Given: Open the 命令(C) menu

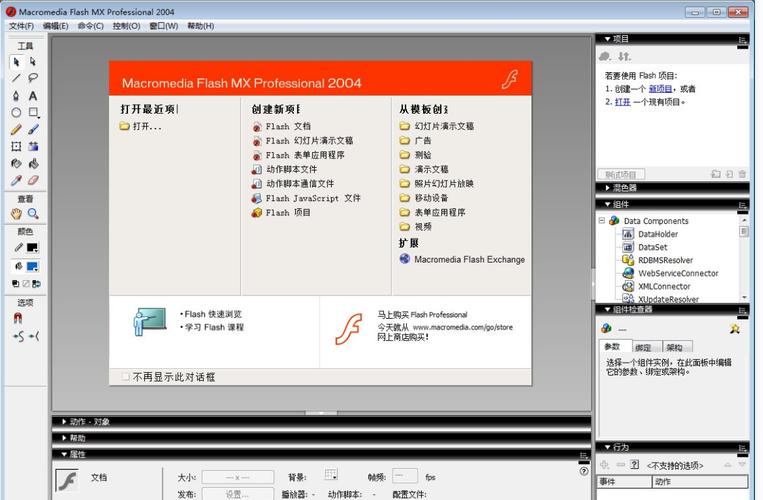Looking at the screenshot, I should pyautogui.click(x=91, y=26).
